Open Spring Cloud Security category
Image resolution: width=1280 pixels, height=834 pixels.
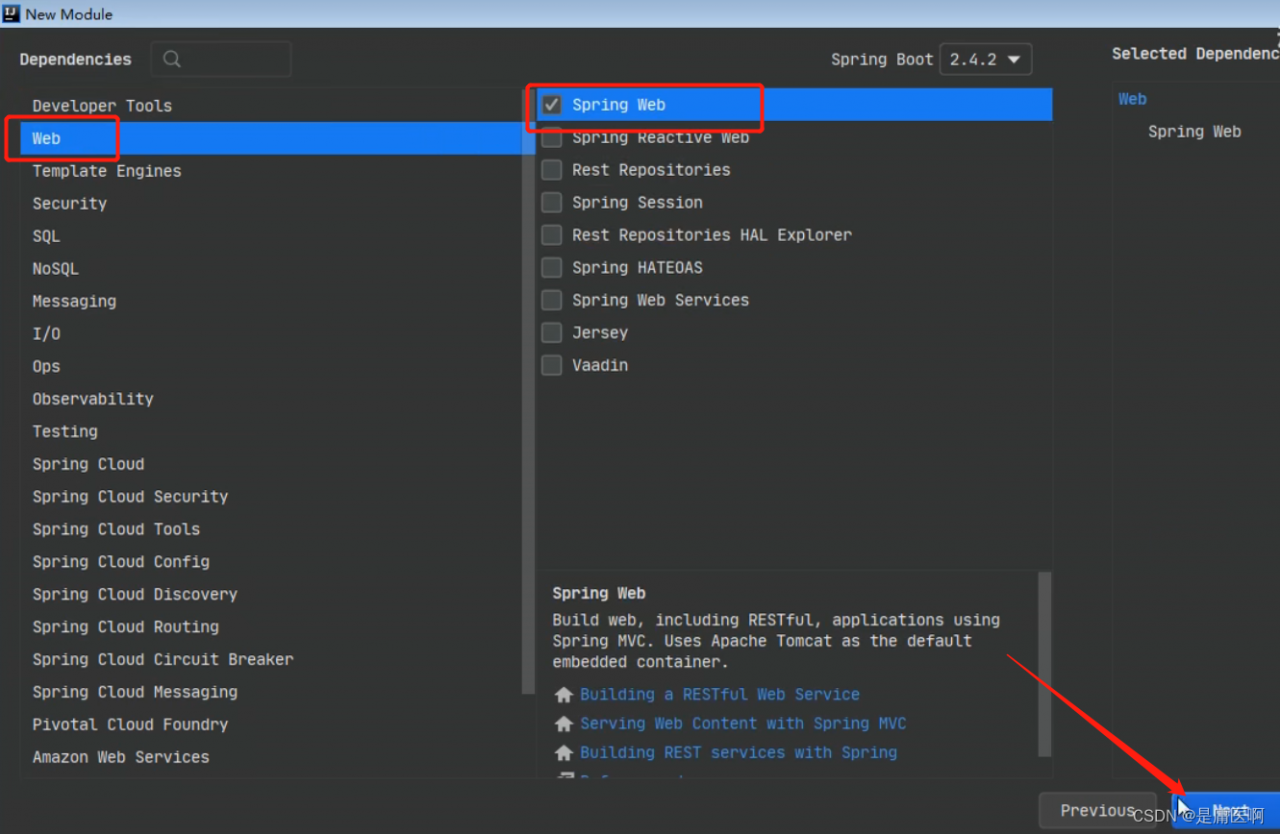pos(272,496)
